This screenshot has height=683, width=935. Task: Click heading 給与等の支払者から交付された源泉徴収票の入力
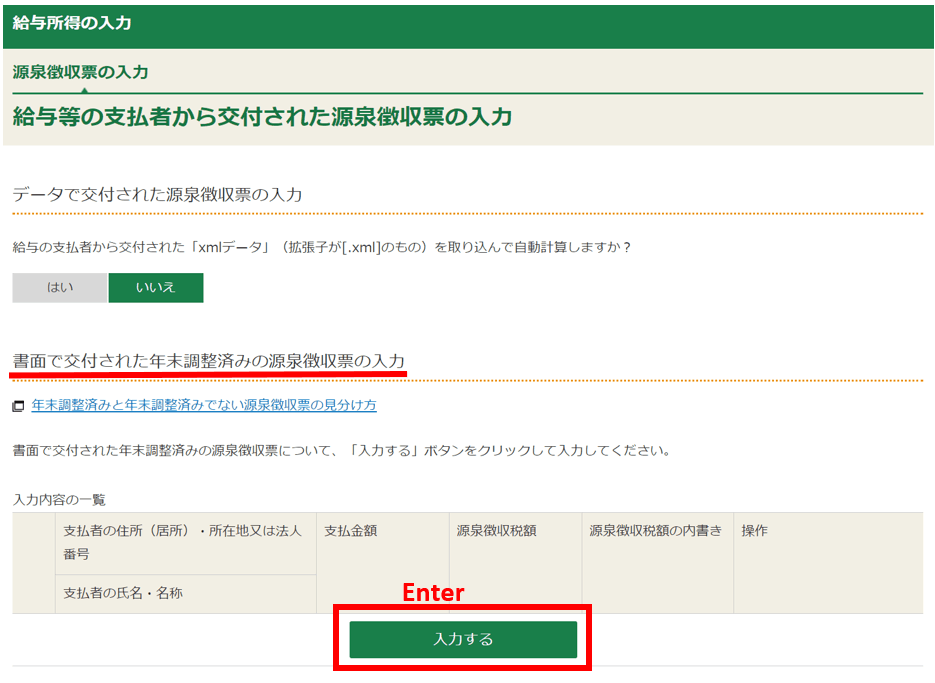pos(262,116)
